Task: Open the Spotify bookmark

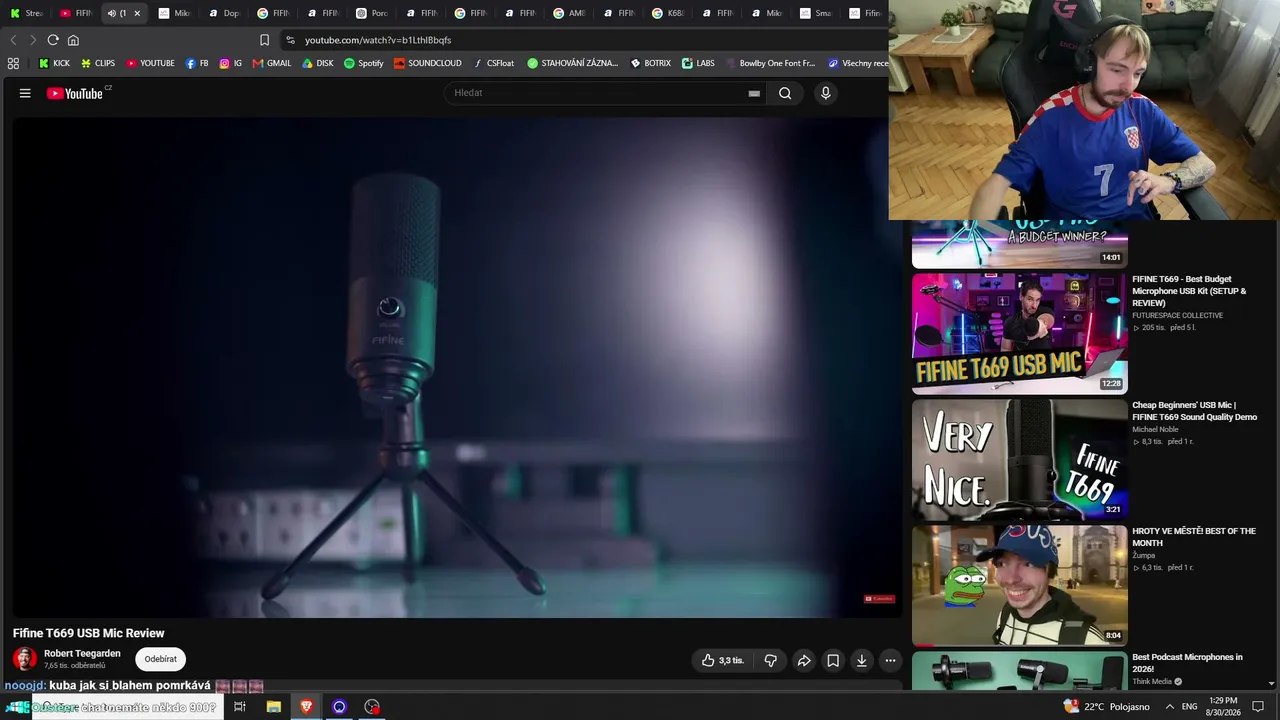Action: (363, 63)
